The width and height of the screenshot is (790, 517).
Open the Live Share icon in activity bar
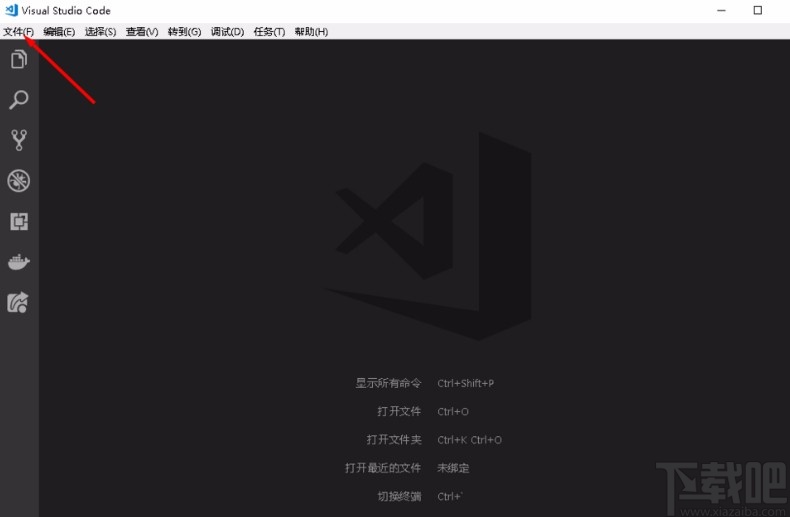pos(18,302)
